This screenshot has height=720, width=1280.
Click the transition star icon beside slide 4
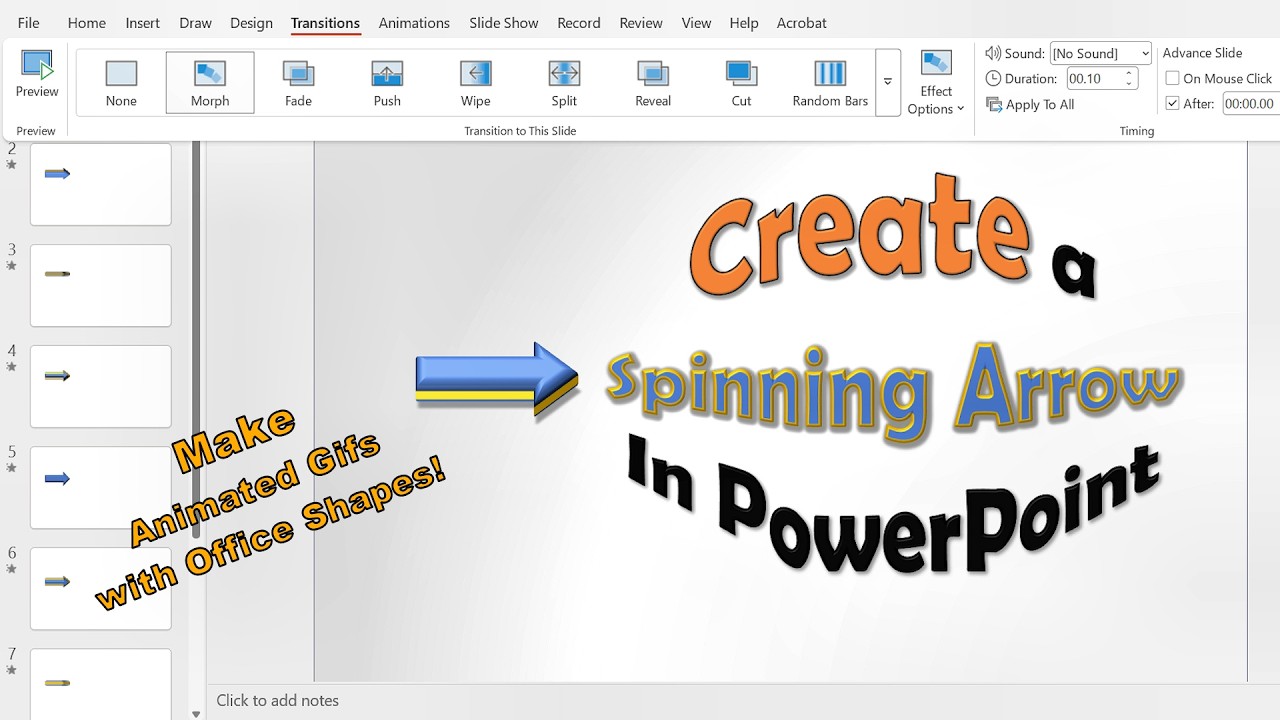(12, 366)
